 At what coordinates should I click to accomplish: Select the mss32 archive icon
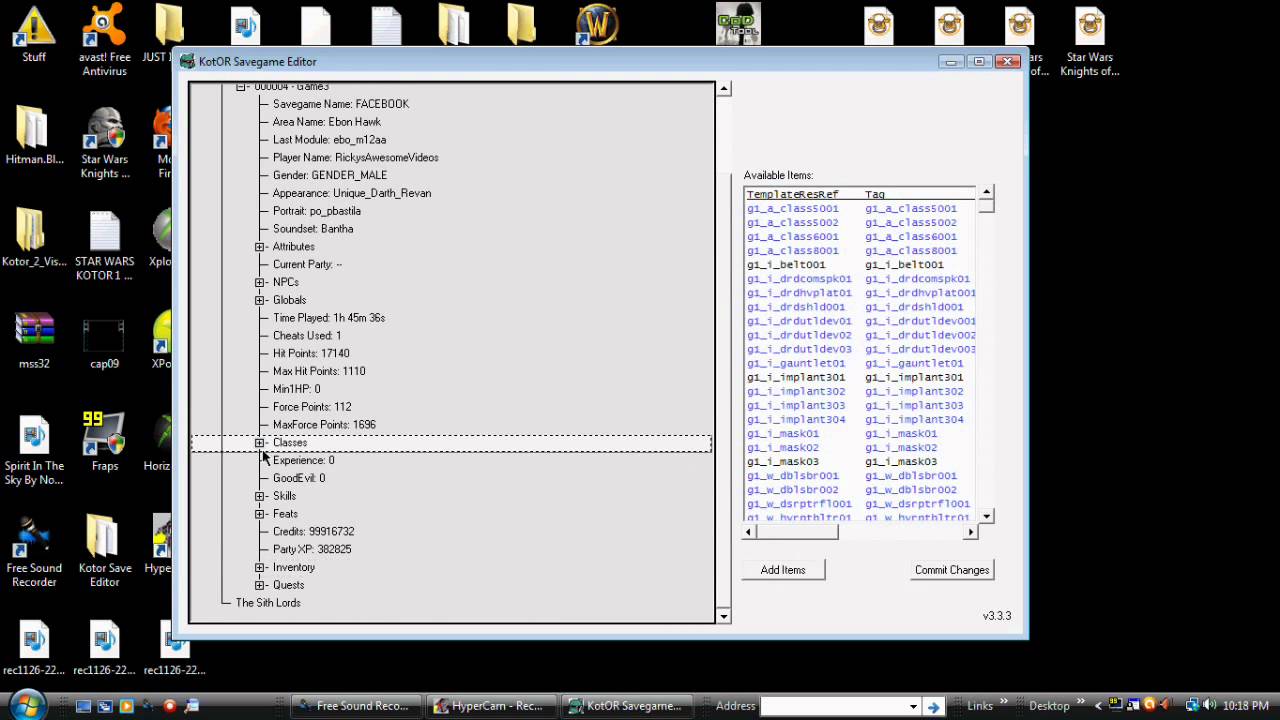[x=34, y=340]
